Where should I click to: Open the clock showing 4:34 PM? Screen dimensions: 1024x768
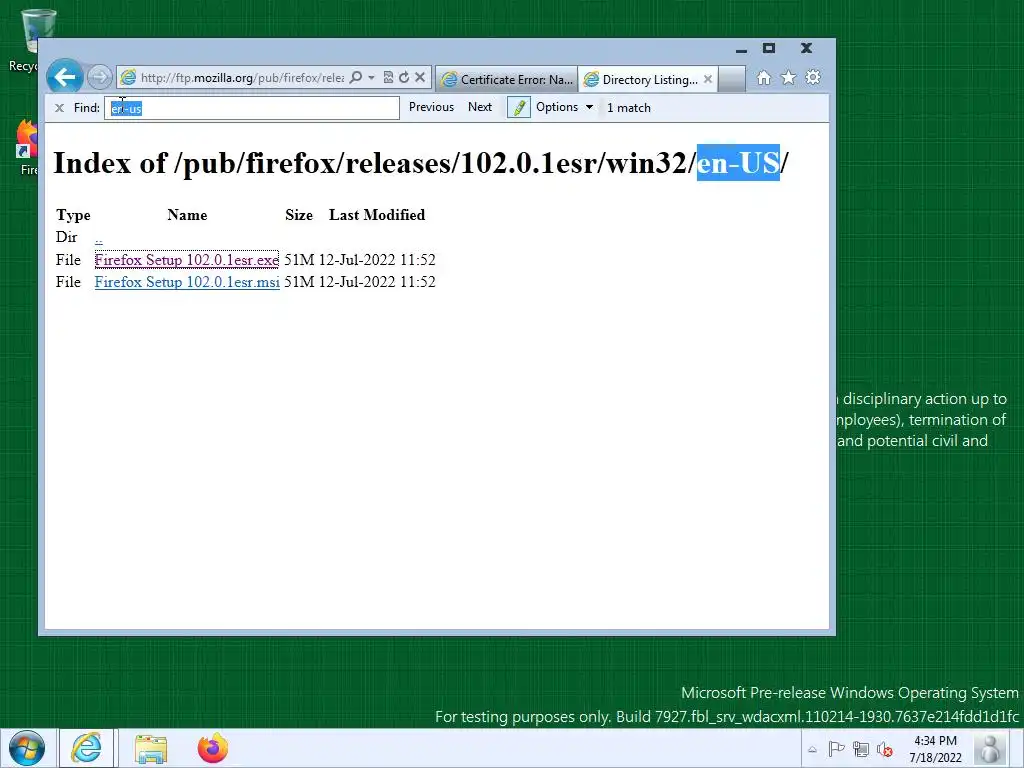coord(935,749)
